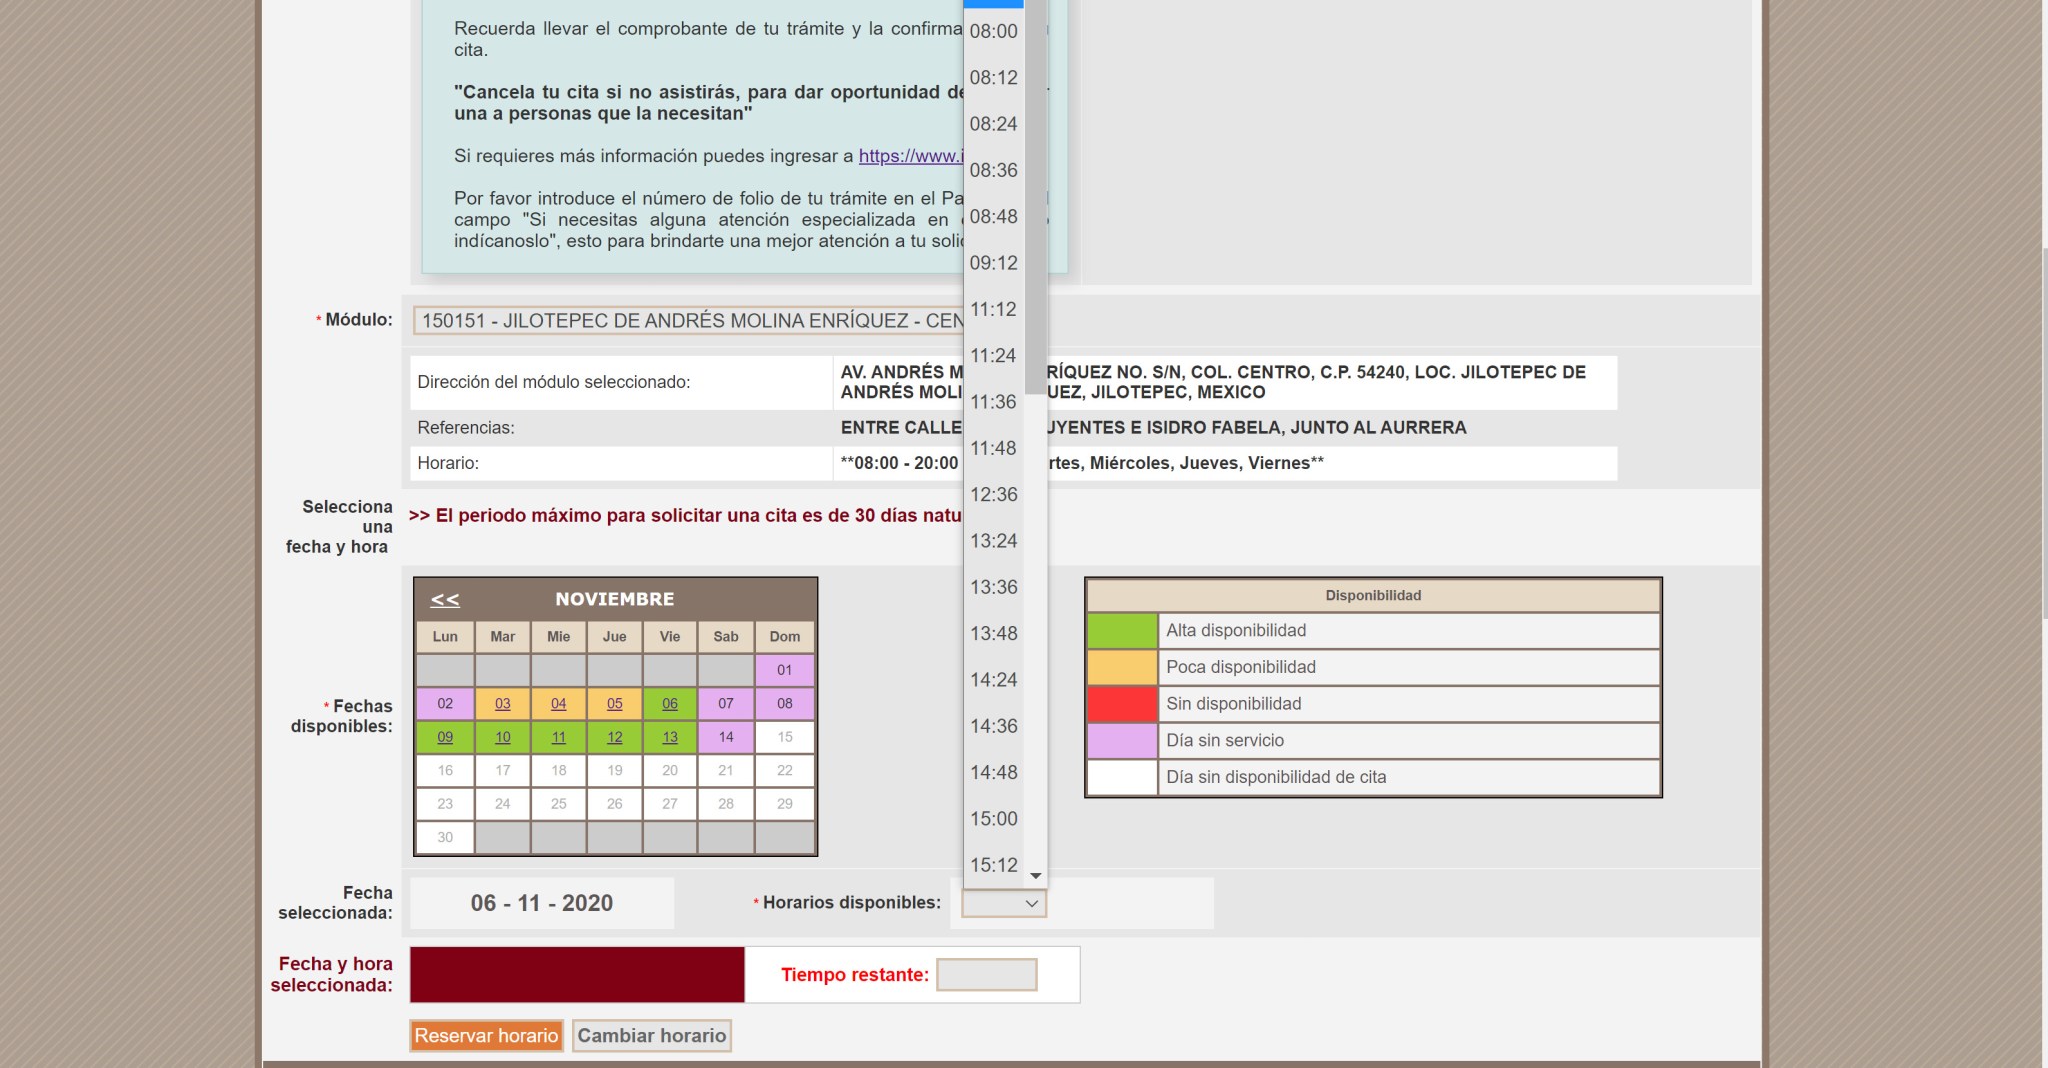Select the 13:24 time option
Screen dimensions: 2048x1068
click(x=993, y=541)
